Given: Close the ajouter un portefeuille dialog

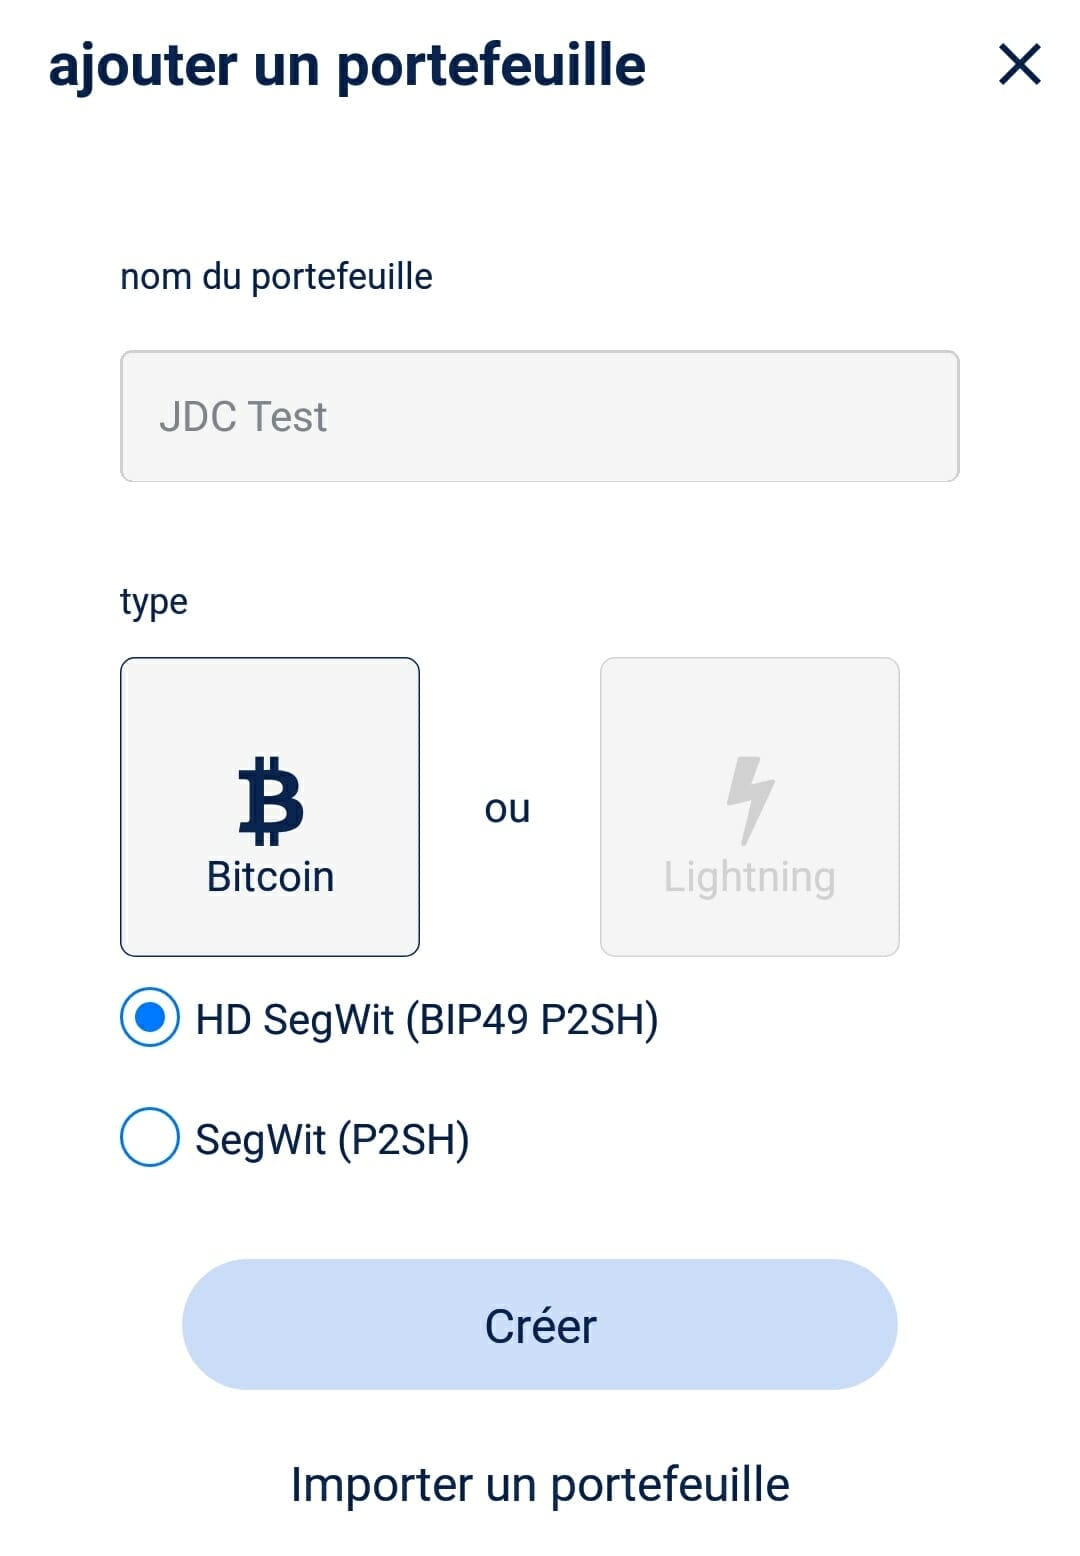Looking at the screenshot, I should pyautogui.click(x=1019, y=65).
